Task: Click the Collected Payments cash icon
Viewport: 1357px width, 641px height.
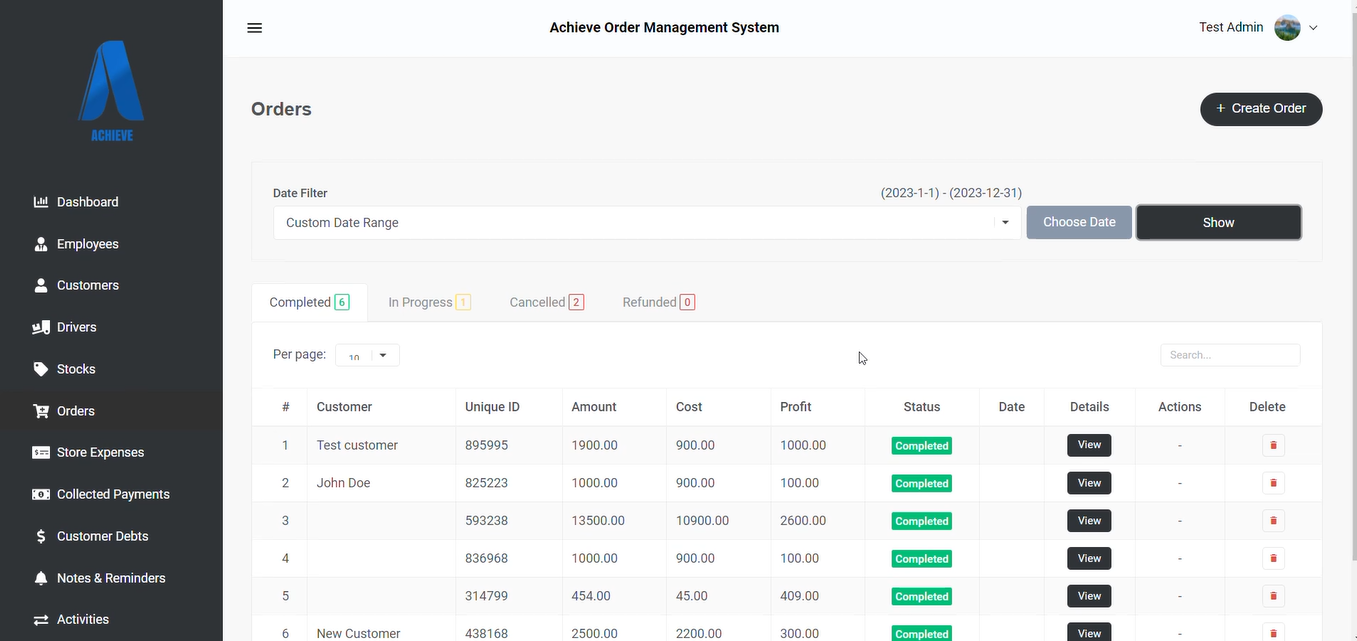Action: tap(41, 495)
